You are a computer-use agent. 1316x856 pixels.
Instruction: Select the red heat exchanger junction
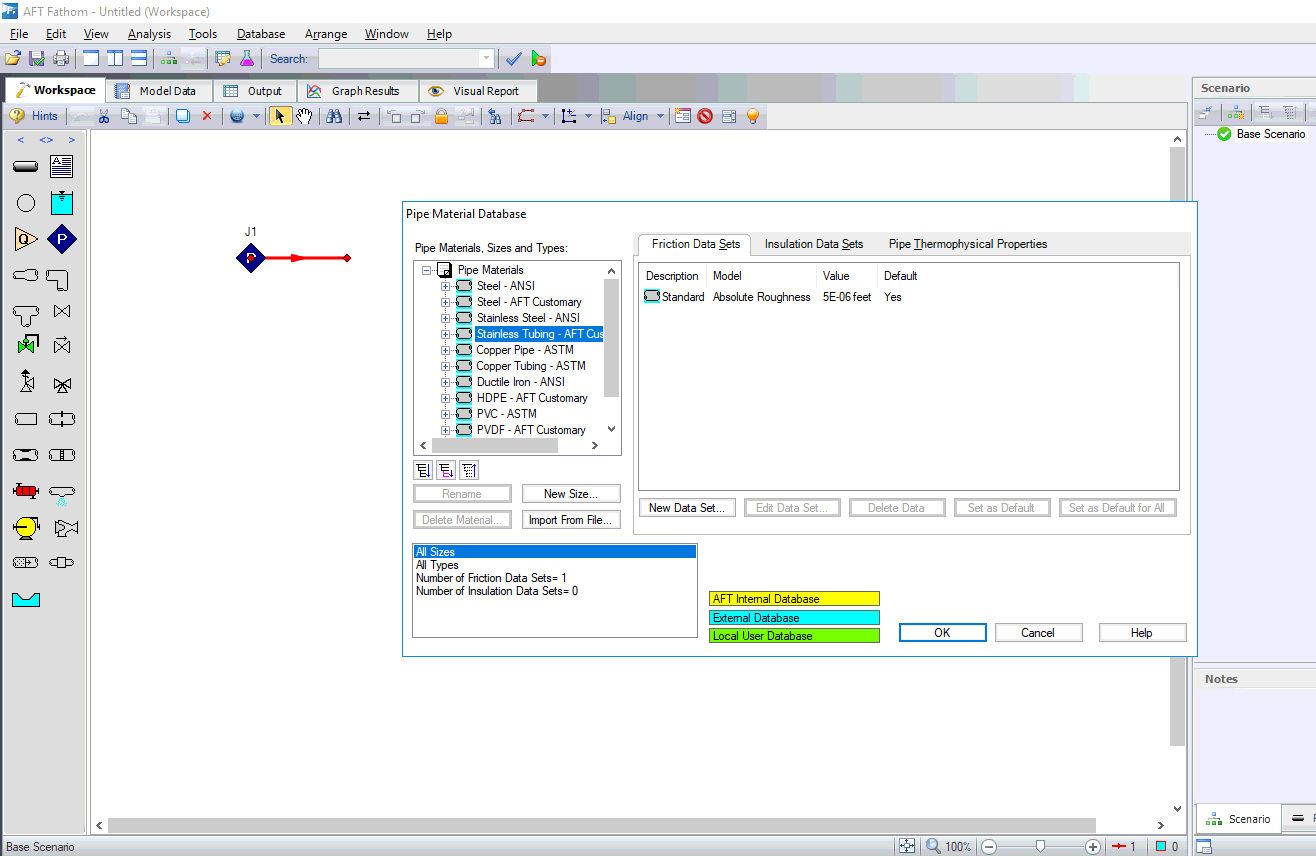[26, 491]
